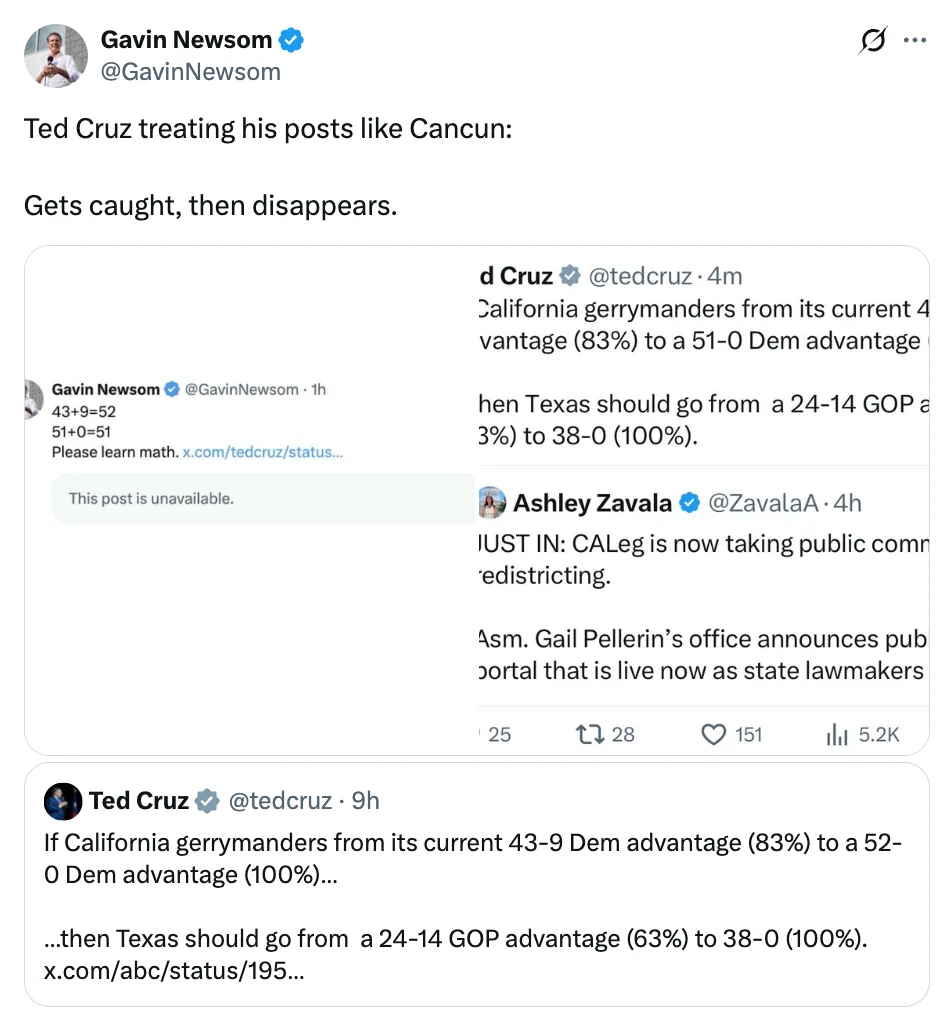Click Ashley Zavala's verified checkmark
The width and height of the screenshot is (948, 1032).
tap(689, 503)
